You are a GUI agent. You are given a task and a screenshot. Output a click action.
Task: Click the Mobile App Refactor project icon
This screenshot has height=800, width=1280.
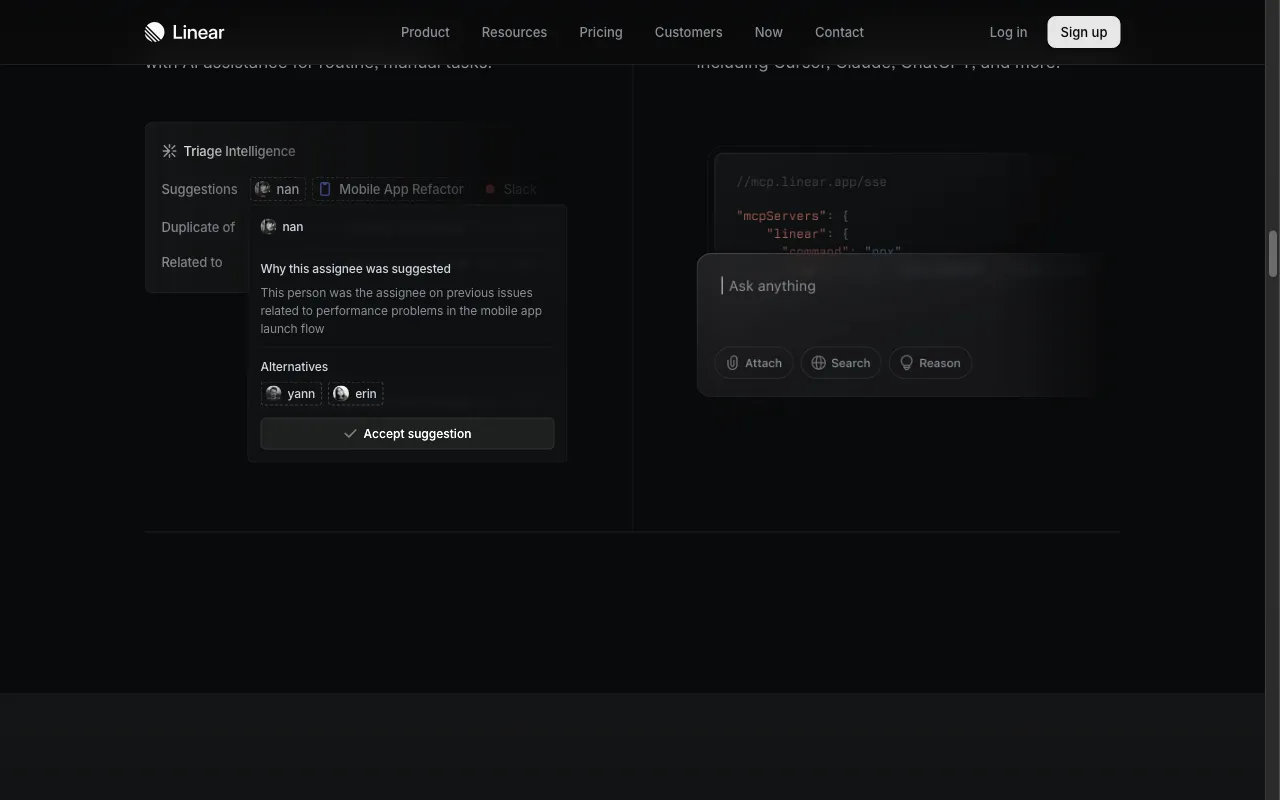[x=325, y=189]
